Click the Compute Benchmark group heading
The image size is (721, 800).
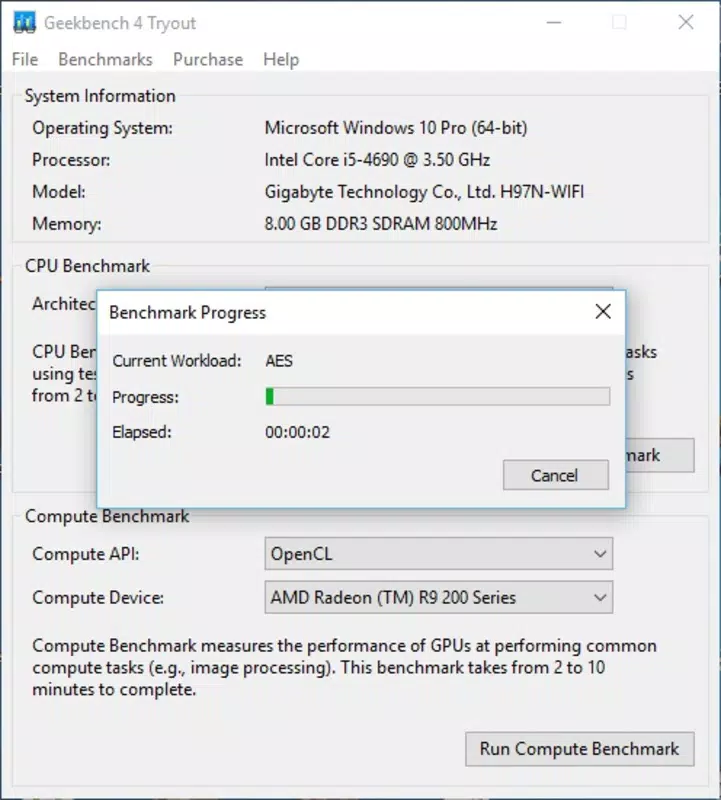(x=107, y=516)
